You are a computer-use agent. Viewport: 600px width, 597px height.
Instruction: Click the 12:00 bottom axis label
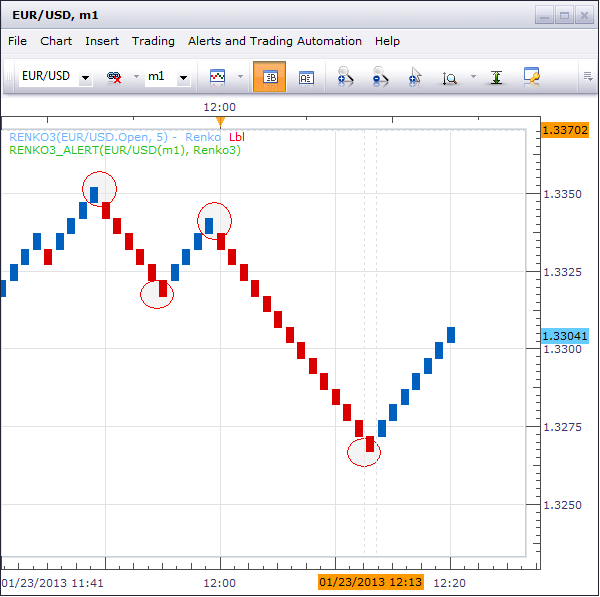point(219,583)
